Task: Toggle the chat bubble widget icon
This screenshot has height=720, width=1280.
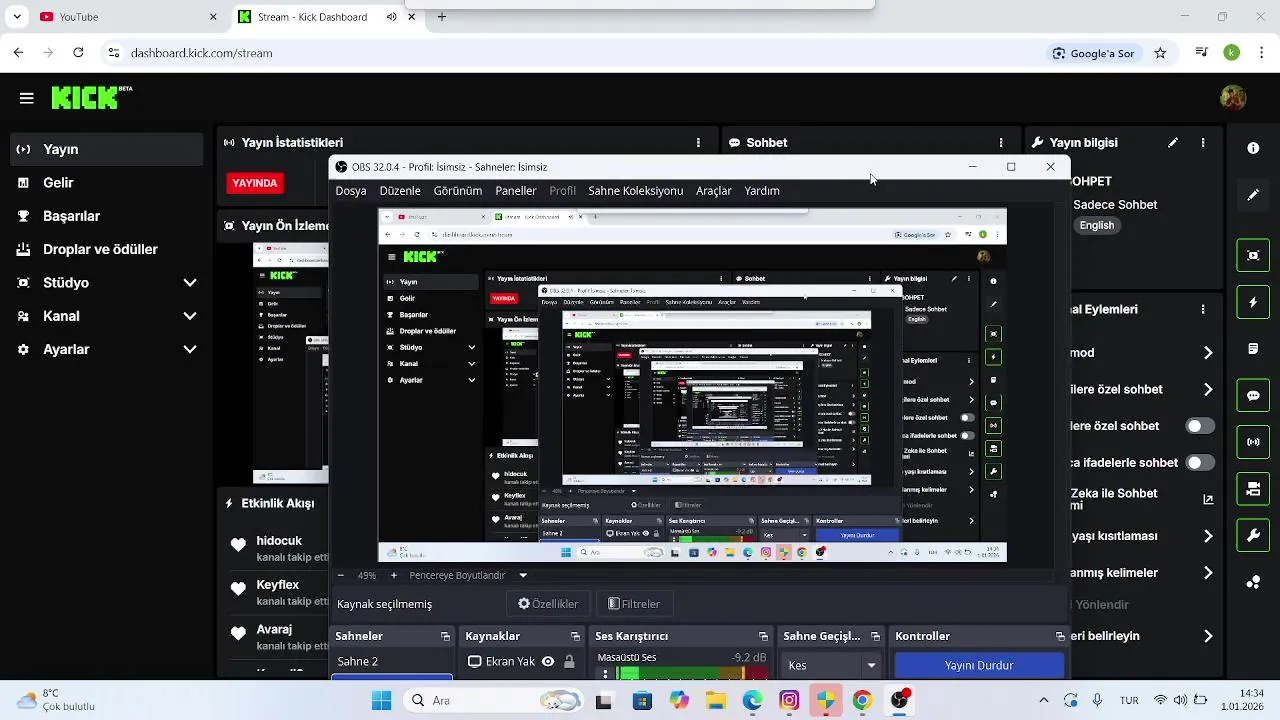Action: [1253, 395]
